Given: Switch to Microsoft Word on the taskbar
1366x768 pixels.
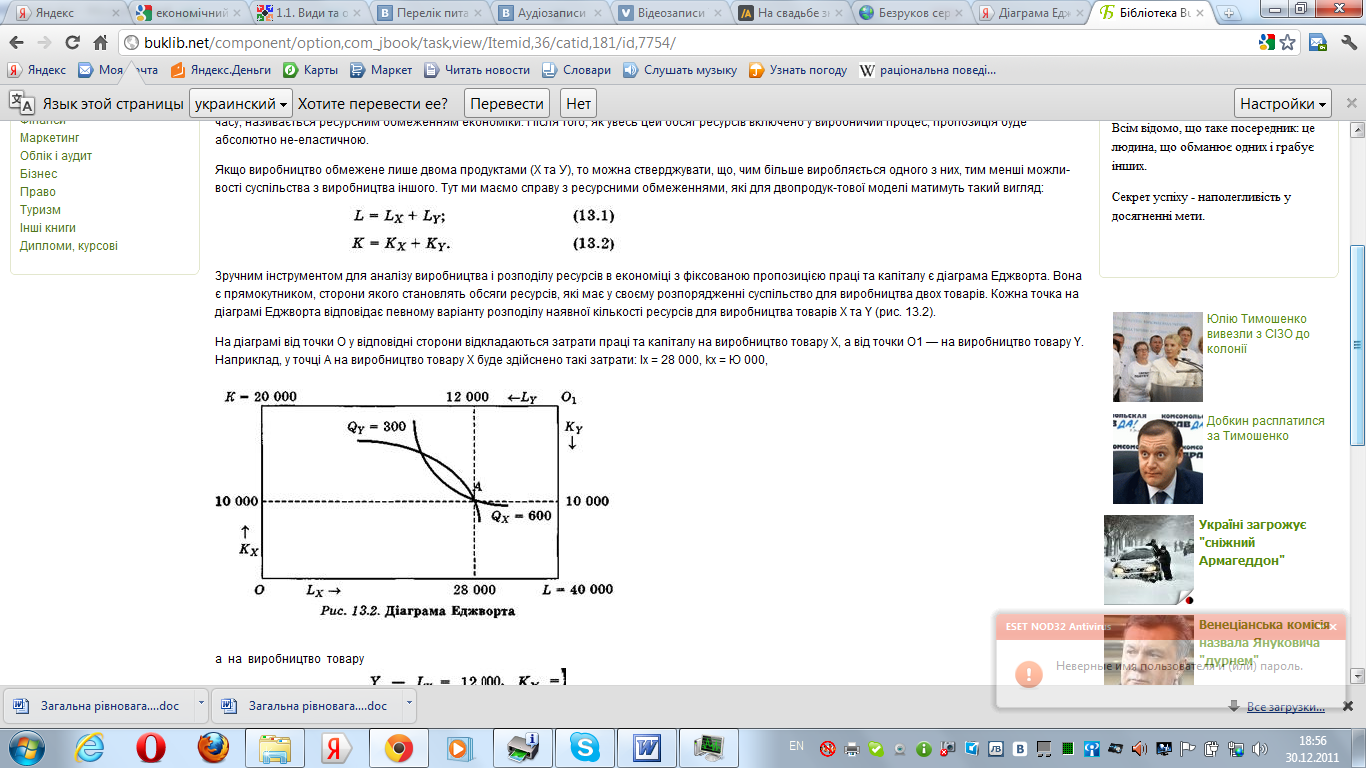Looking at the screenshot, I should pos(647,747).
